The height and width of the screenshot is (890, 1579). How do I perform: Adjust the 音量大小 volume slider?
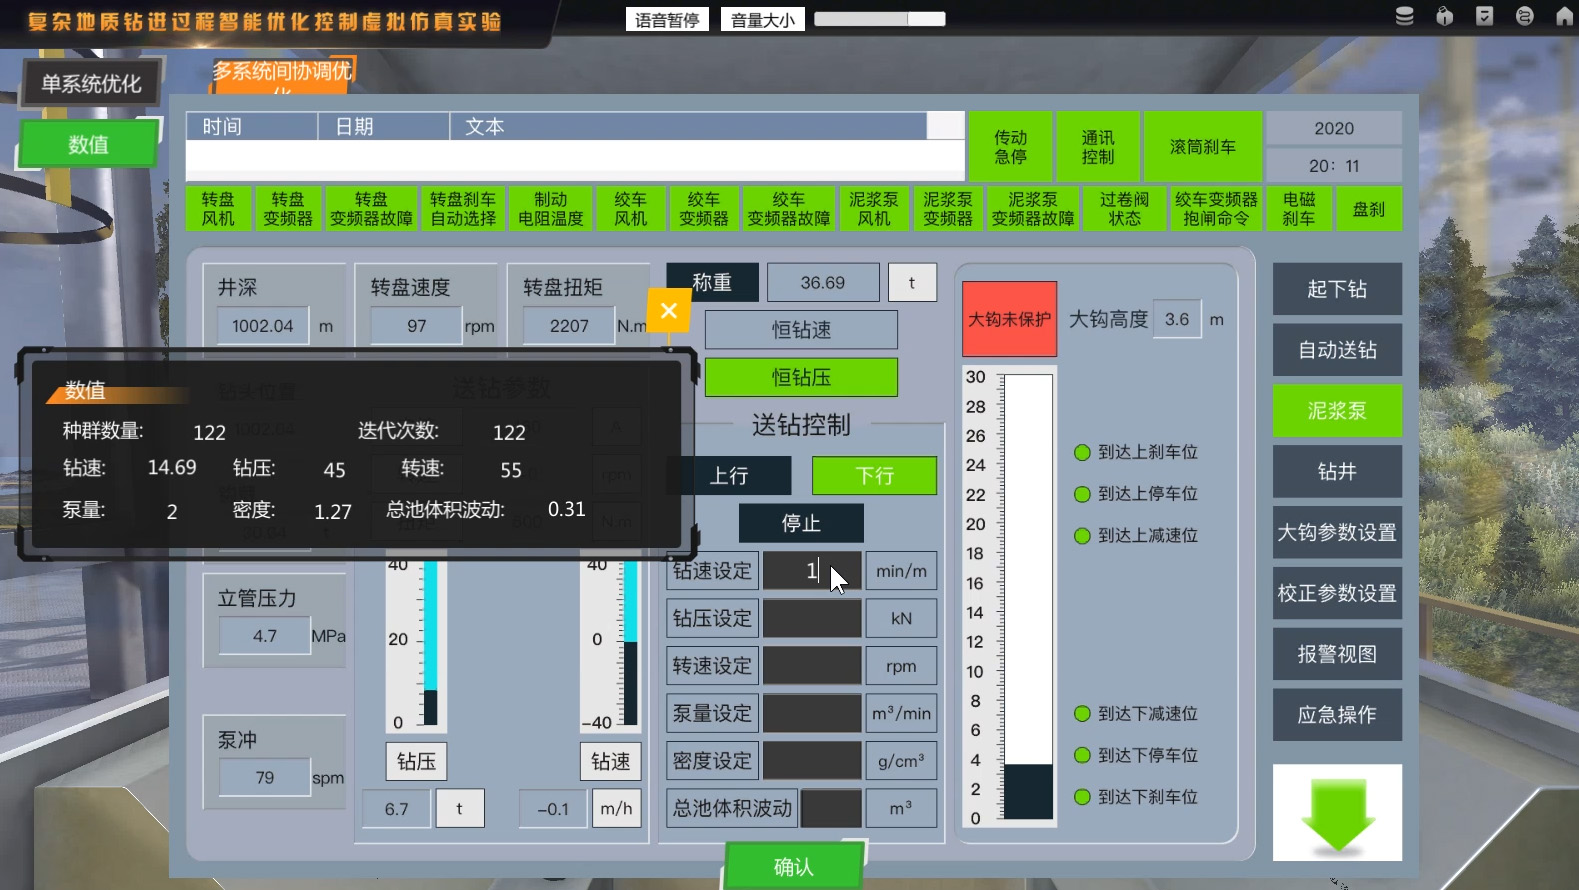tap(879, 19)
